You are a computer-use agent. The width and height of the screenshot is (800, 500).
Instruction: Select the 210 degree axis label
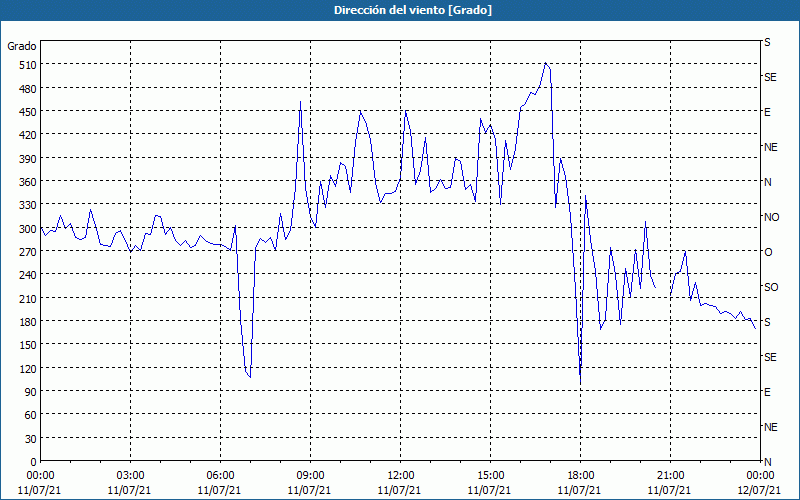pyautogui.click(x=28, y=298)
